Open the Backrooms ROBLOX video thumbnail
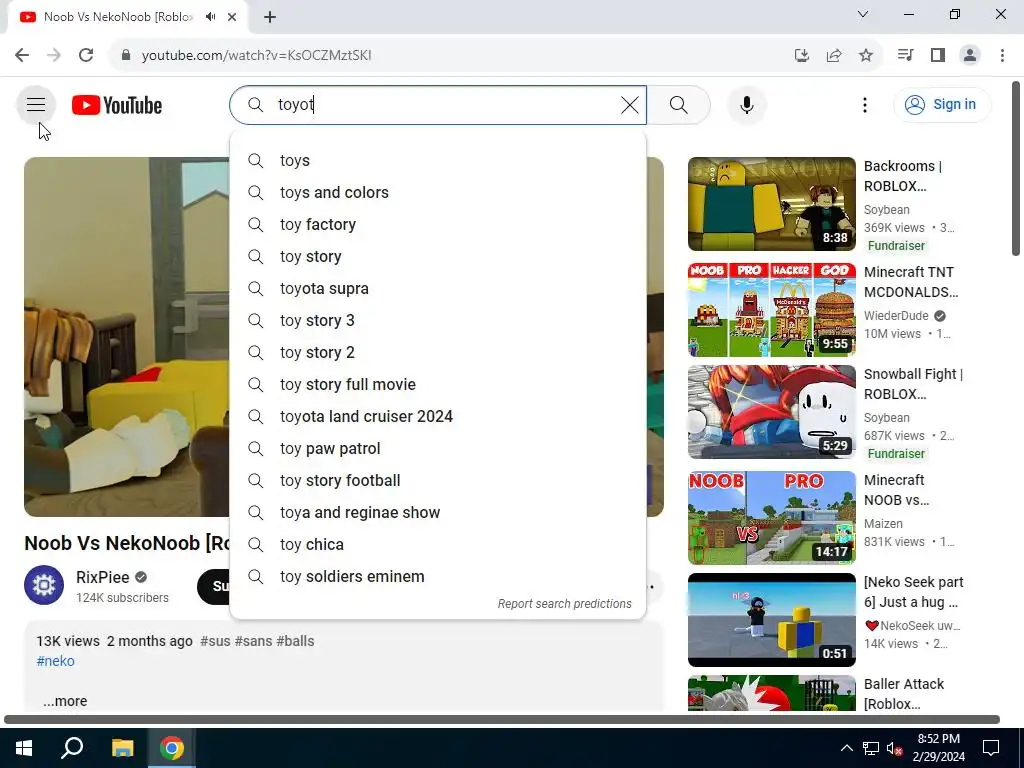Viewport: 1024px width, 768px height. pos(771,204)
